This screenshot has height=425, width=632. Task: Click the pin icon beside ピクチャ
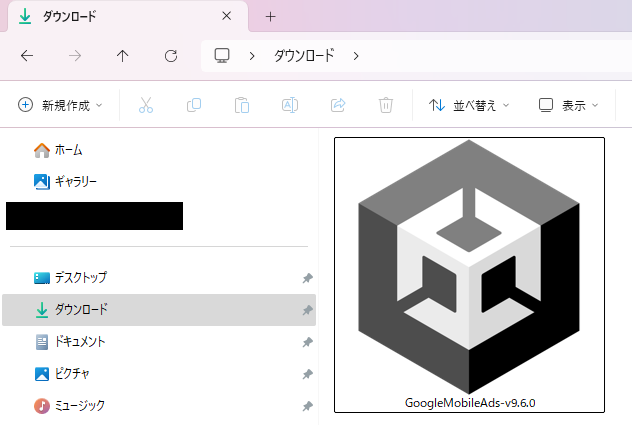point(308,374)
